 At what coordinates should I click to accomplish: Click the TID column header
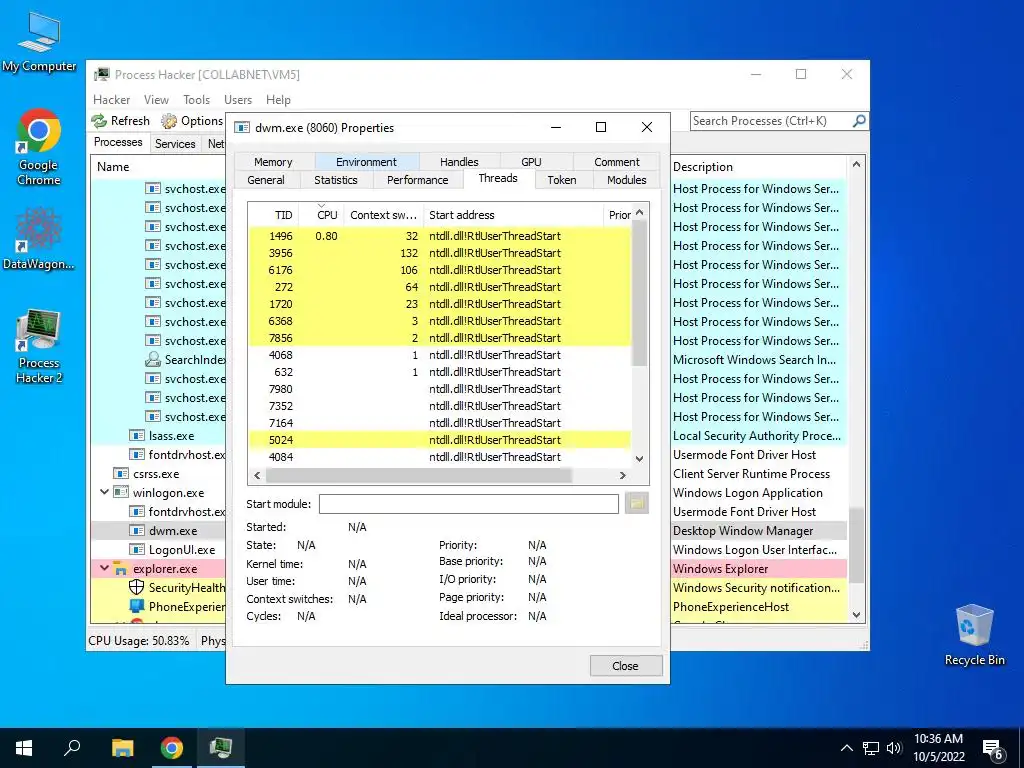(x=276, y=214)
